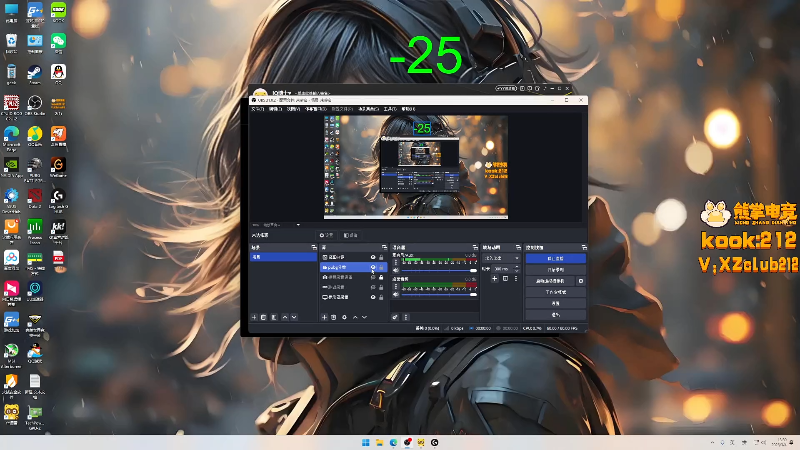Pop out the Sources dock panel

(x=384, y=247)
